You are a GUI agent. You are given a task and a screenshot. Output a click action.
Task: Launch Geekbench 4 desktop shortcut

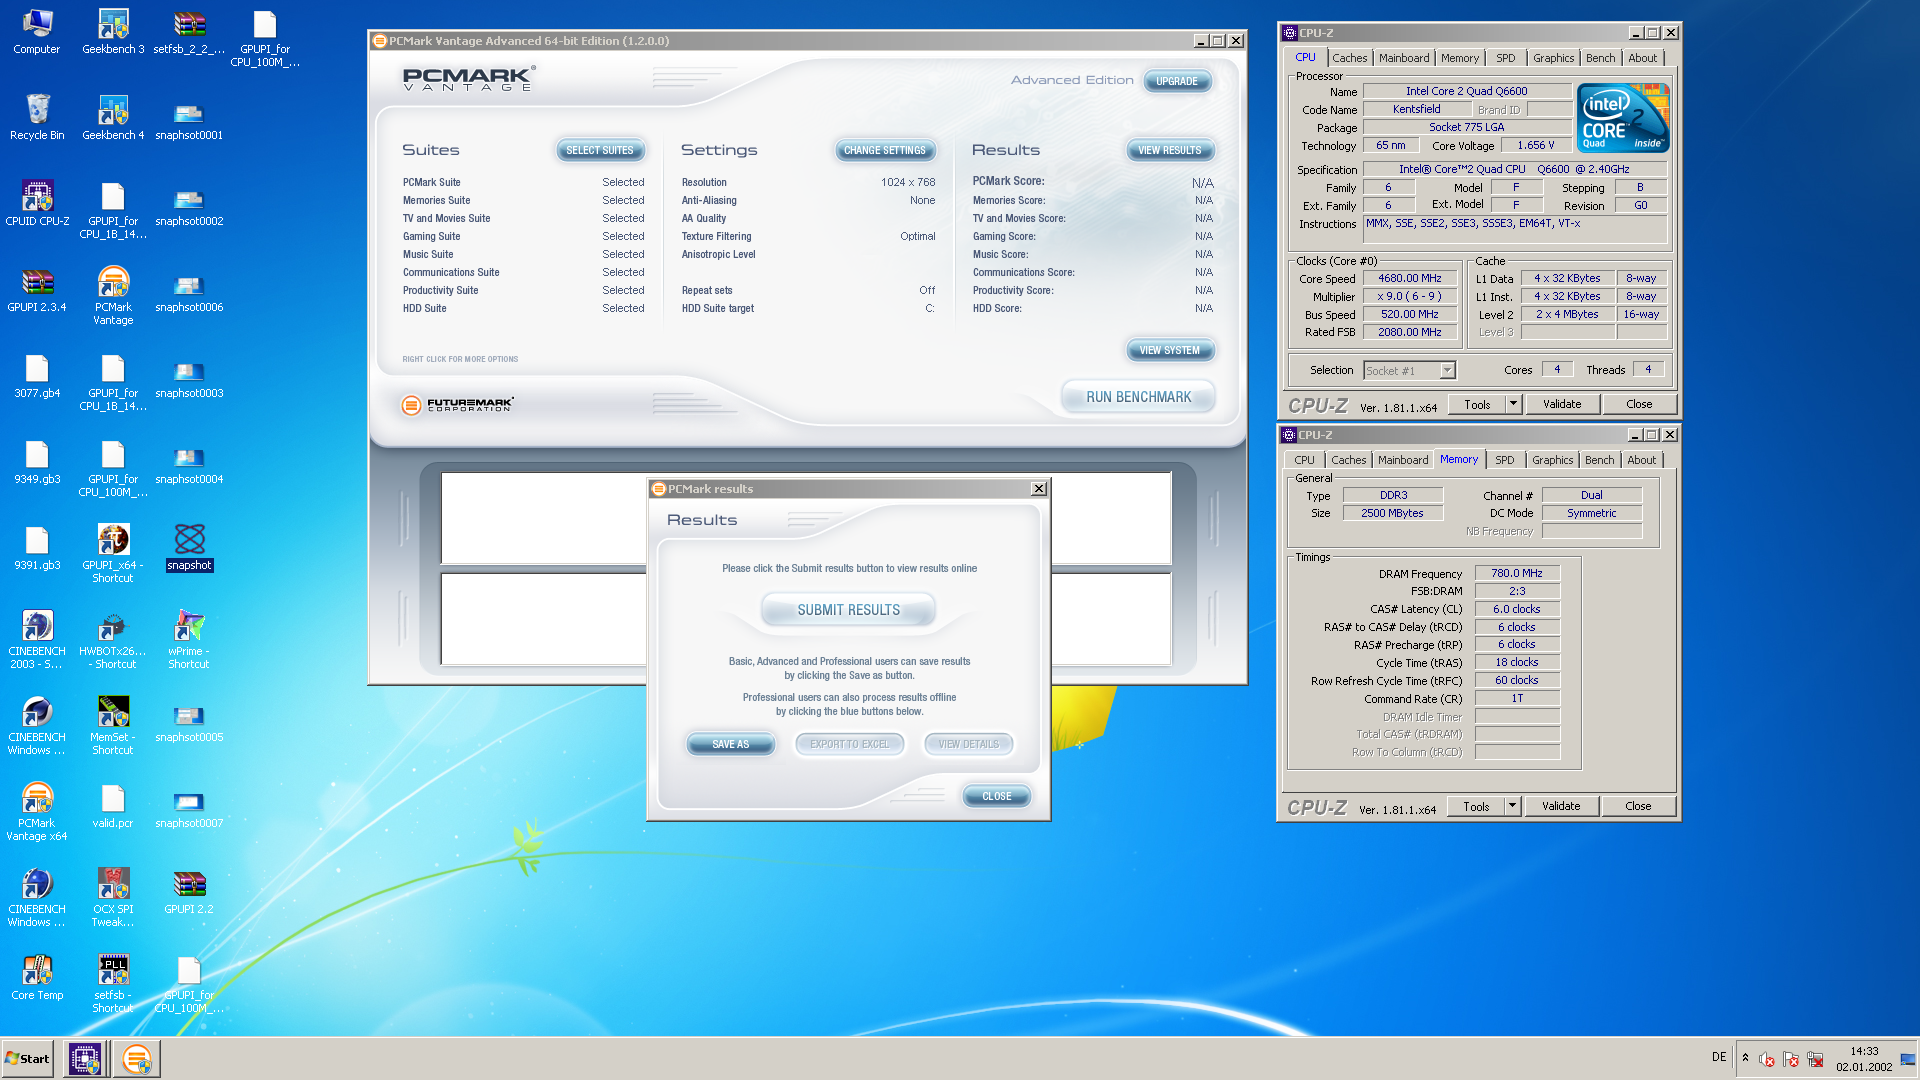click(x=113, y=118)
